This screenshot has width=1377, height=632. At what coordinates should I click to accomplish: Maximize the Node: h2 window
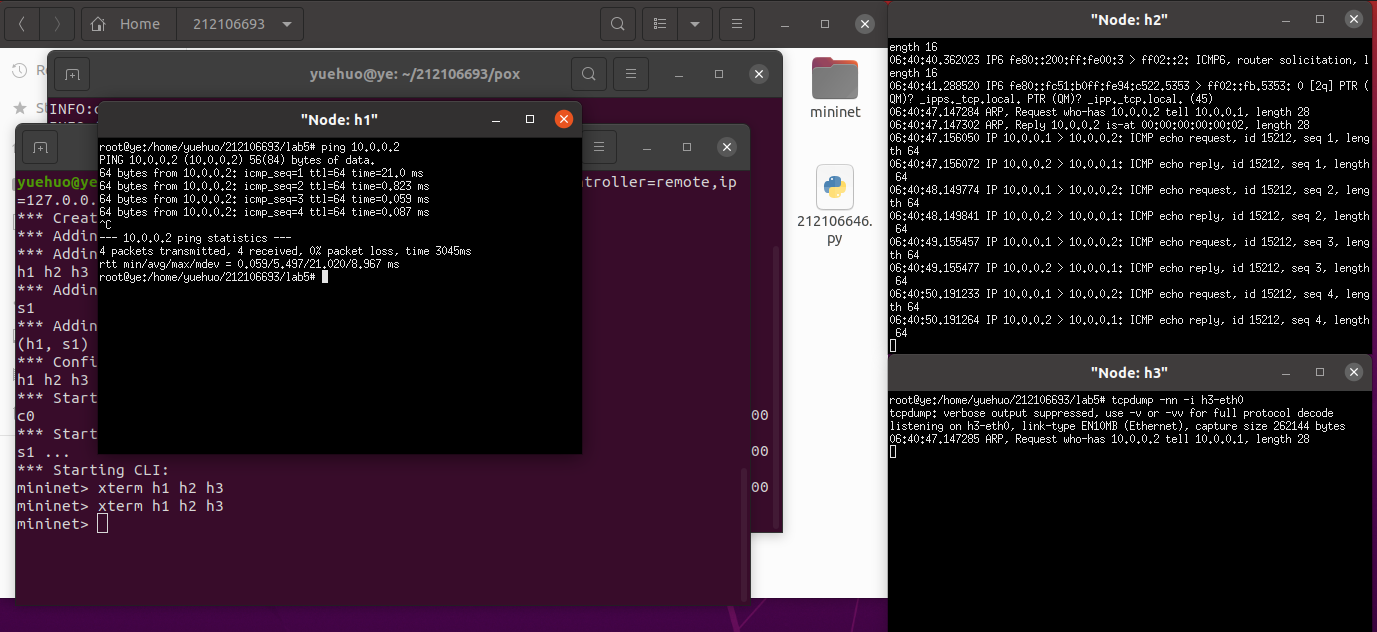coord(1320,19)
